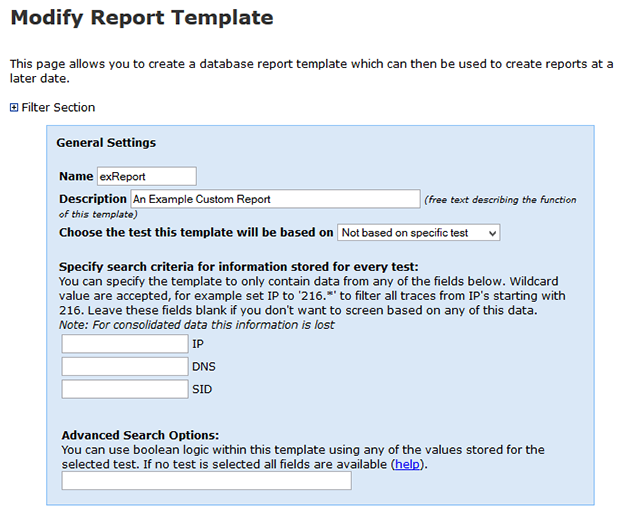
Task: Expand the Filter Section plus icon
Action: 14,108
